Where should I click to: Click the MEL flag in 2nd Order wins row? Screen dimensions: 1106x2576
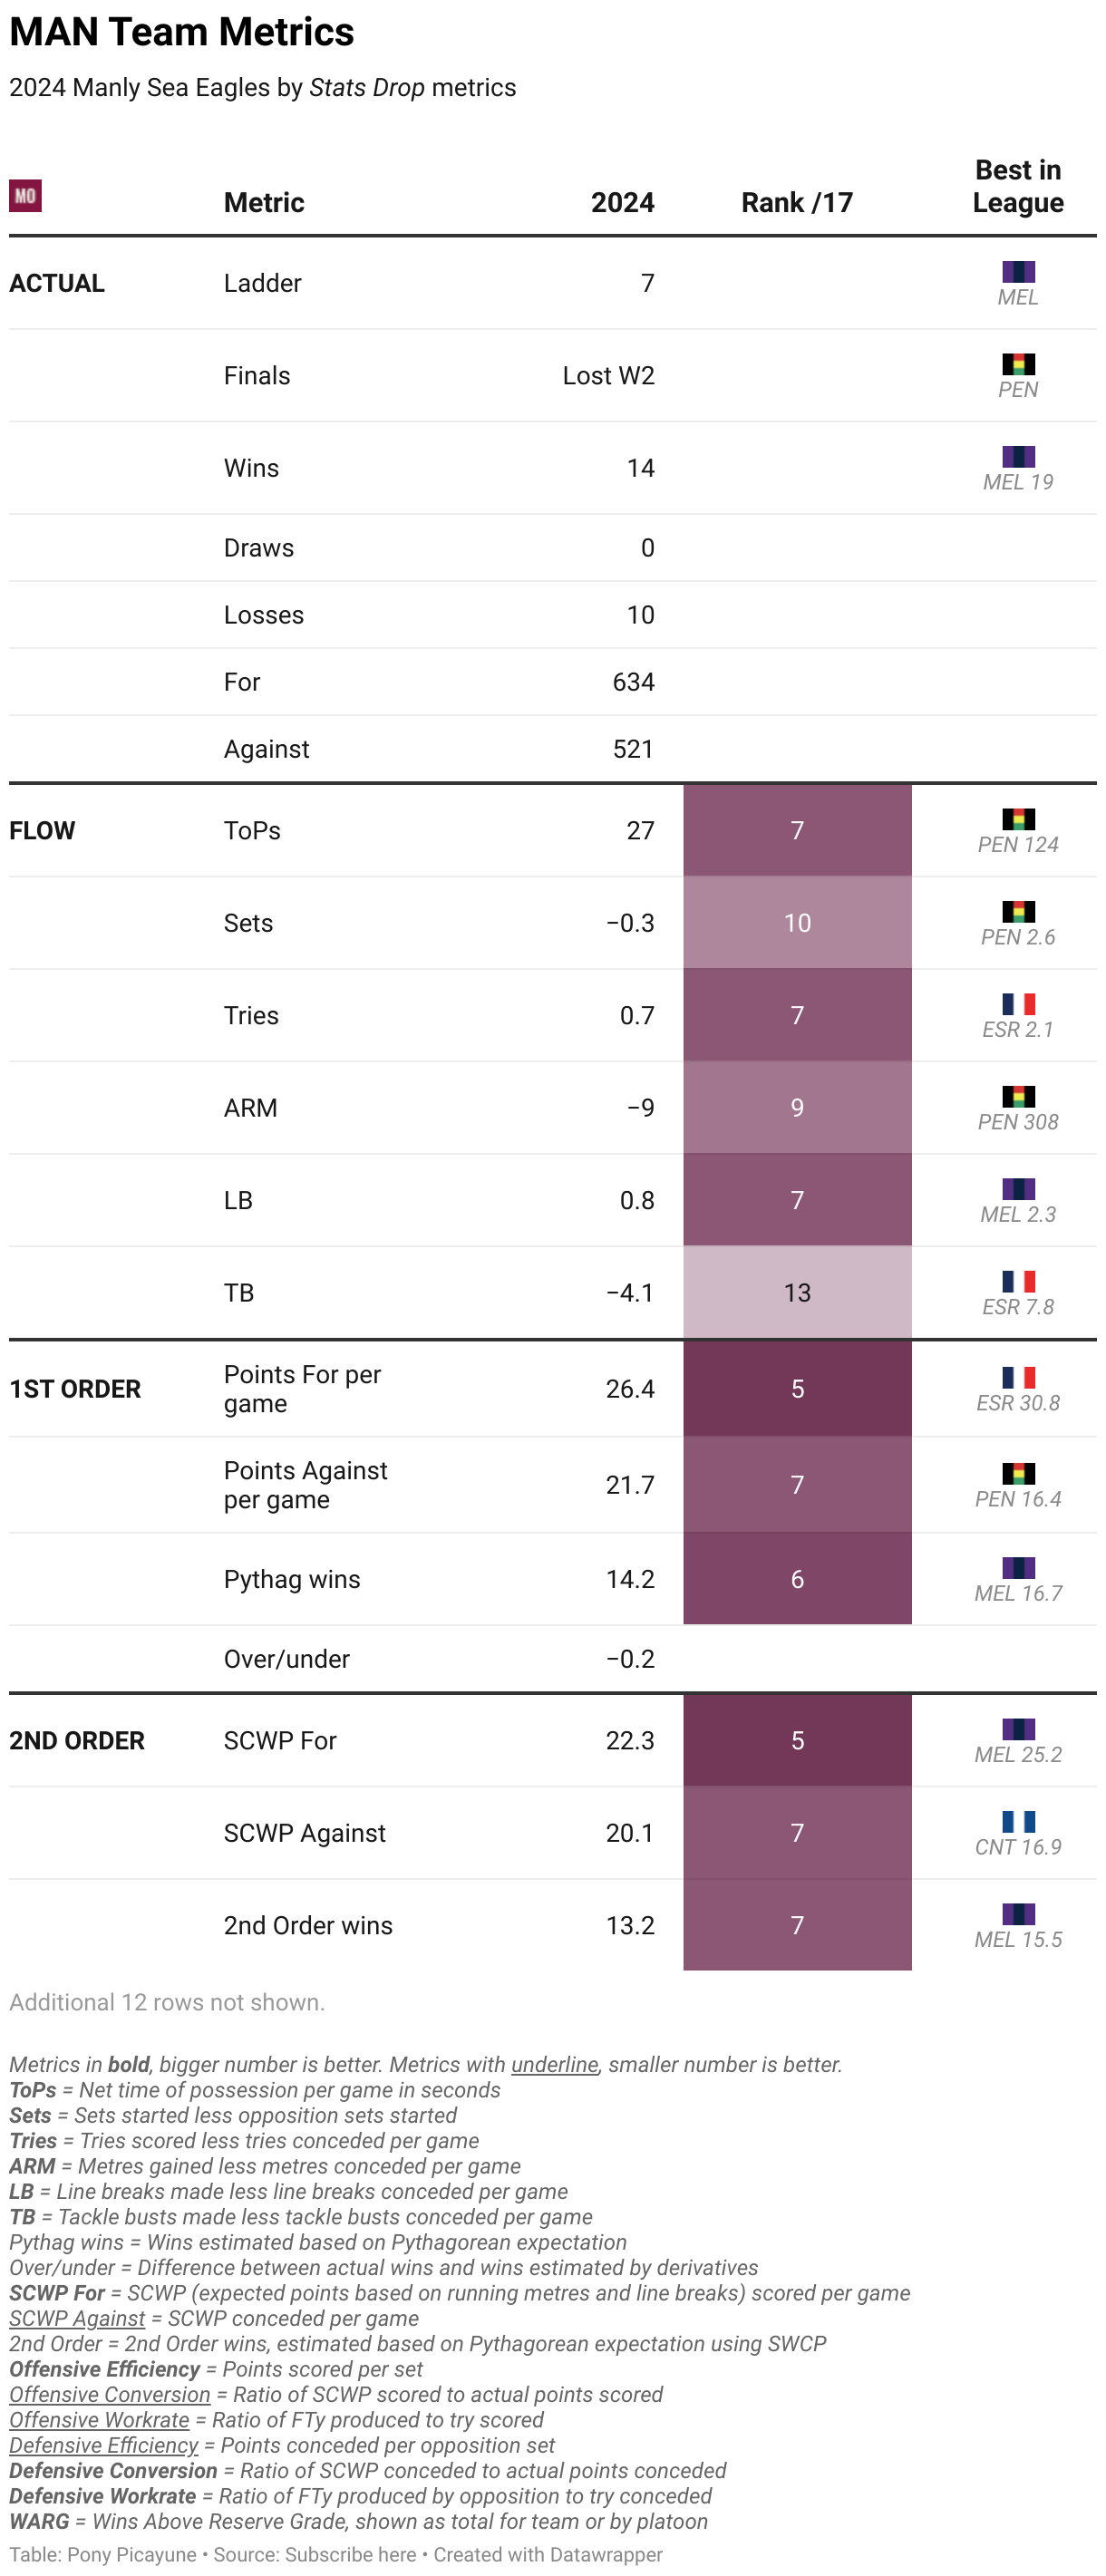1018,1914
